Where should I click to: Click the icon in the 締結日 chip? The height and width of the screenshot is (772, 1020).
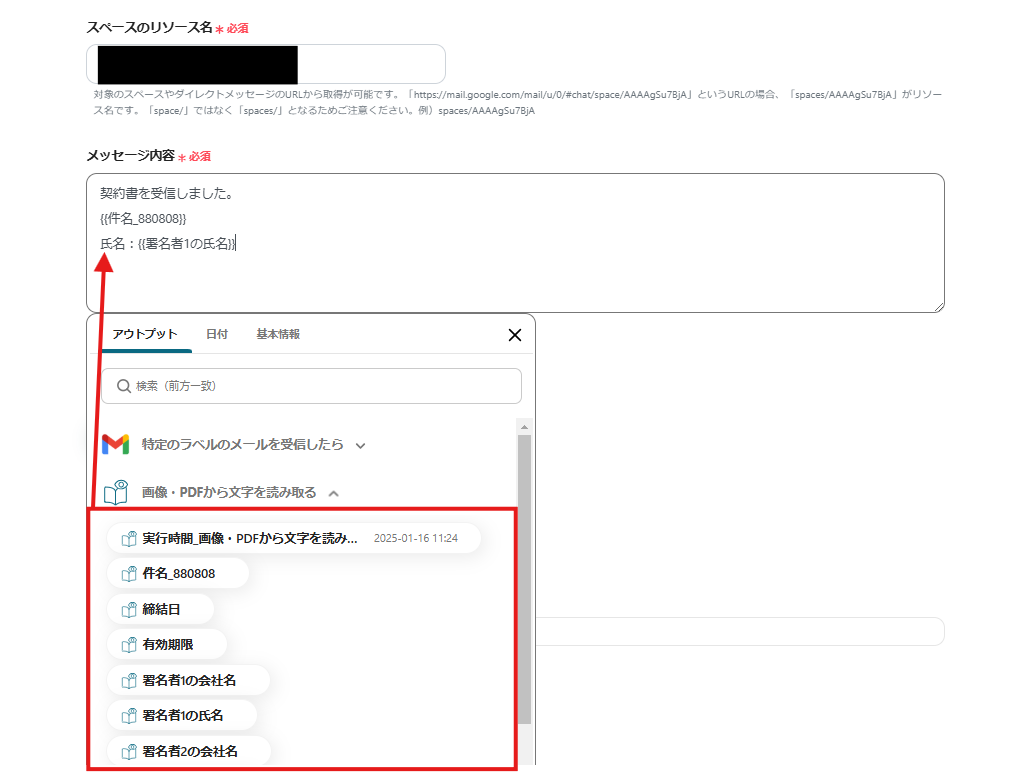tap(129, 609)
